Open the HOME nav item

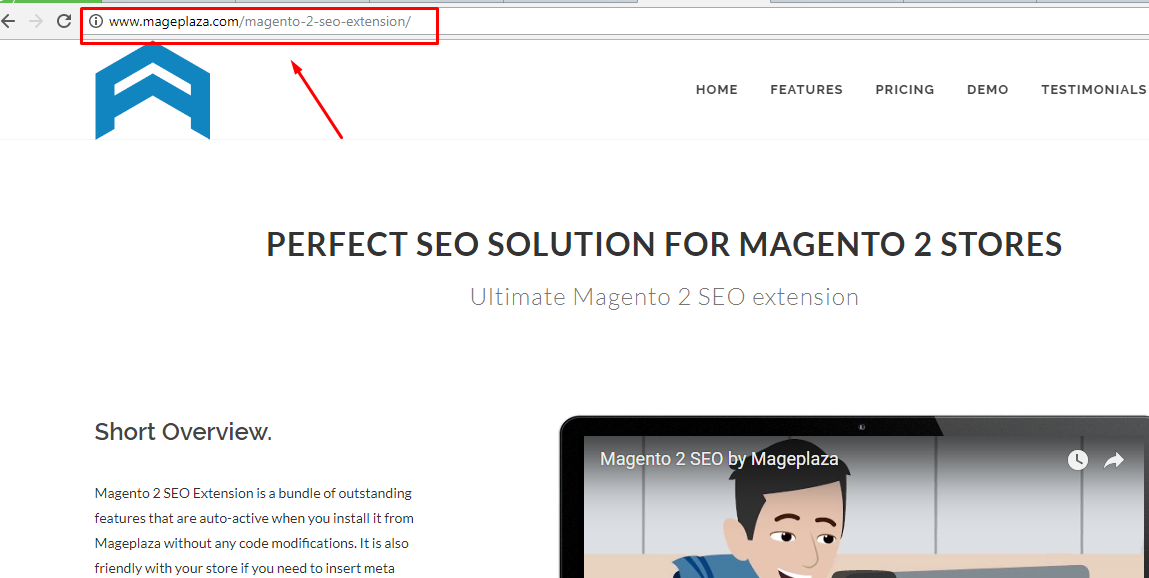coord(717,90)
